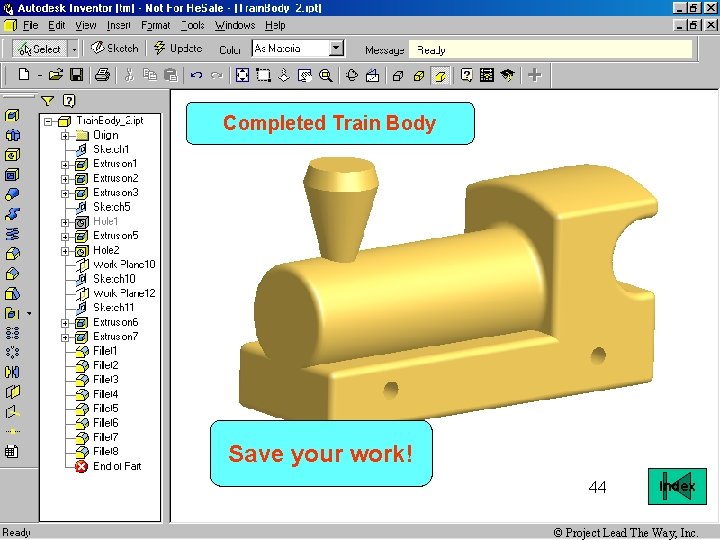Click the Redo arrow icon

[x=217, y=74]
